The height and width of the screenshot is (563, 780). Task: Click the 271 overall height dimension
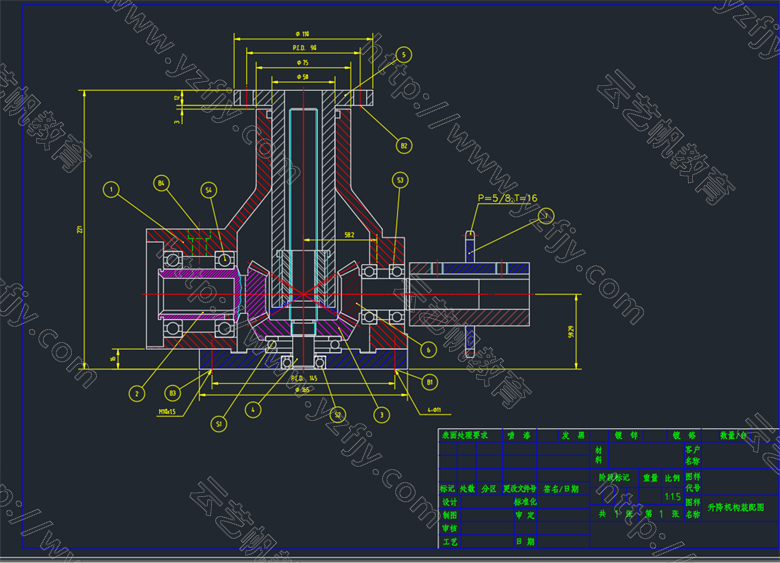[80, 230]
